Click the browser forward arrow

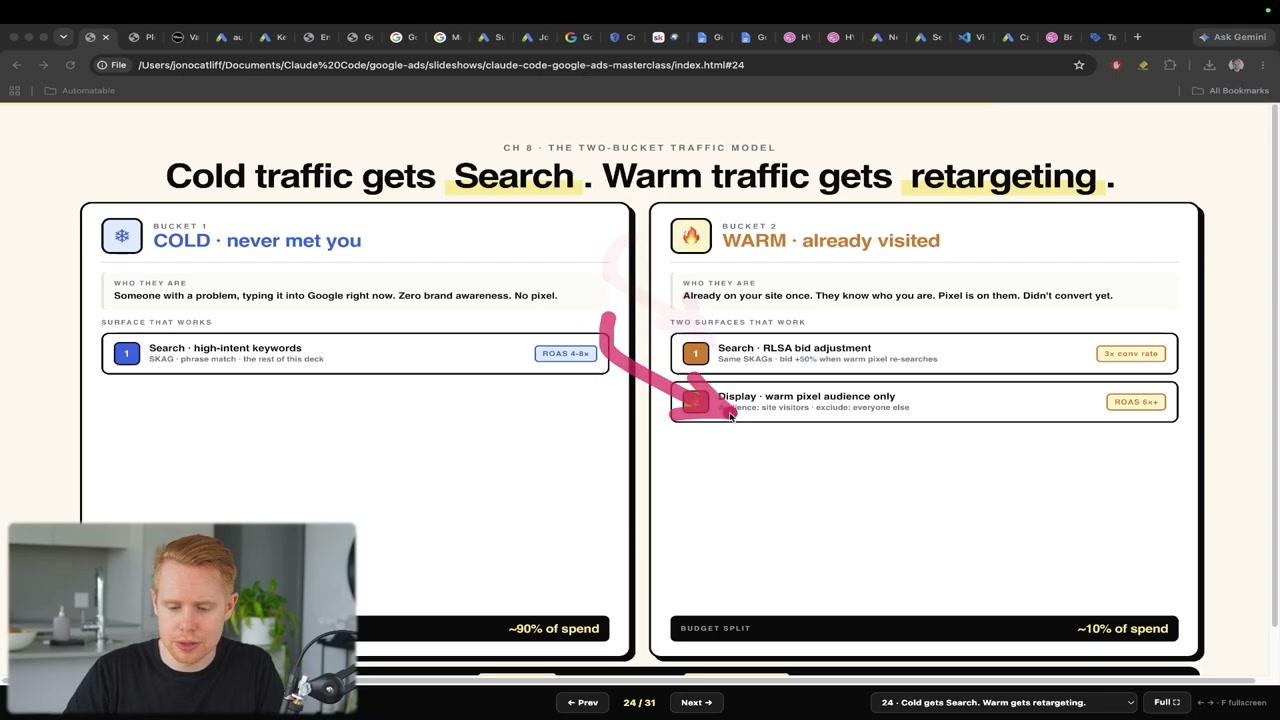[x=44, y=65]
